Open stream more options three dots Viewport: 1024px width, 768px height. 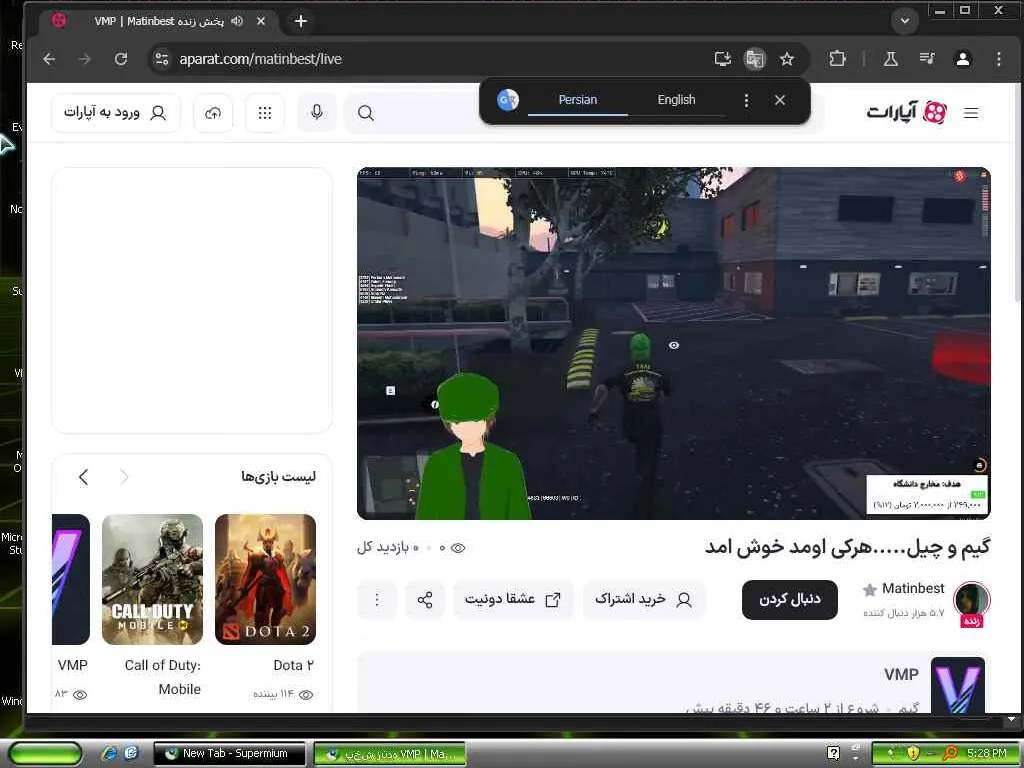[377, 600]
